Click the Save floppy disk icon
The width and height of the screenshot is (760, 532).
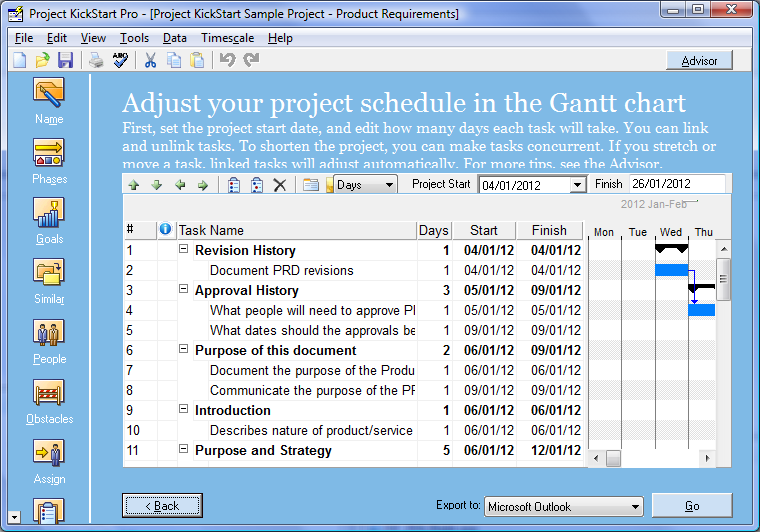point(66,60)
